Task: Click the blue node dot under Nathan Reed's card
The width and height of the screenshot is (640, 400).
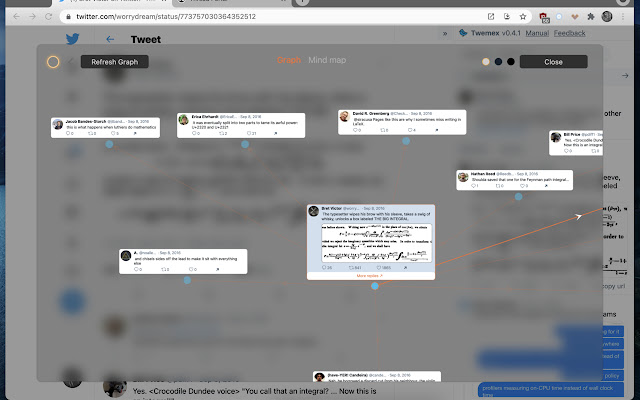Action: click(x=518, y=197)
